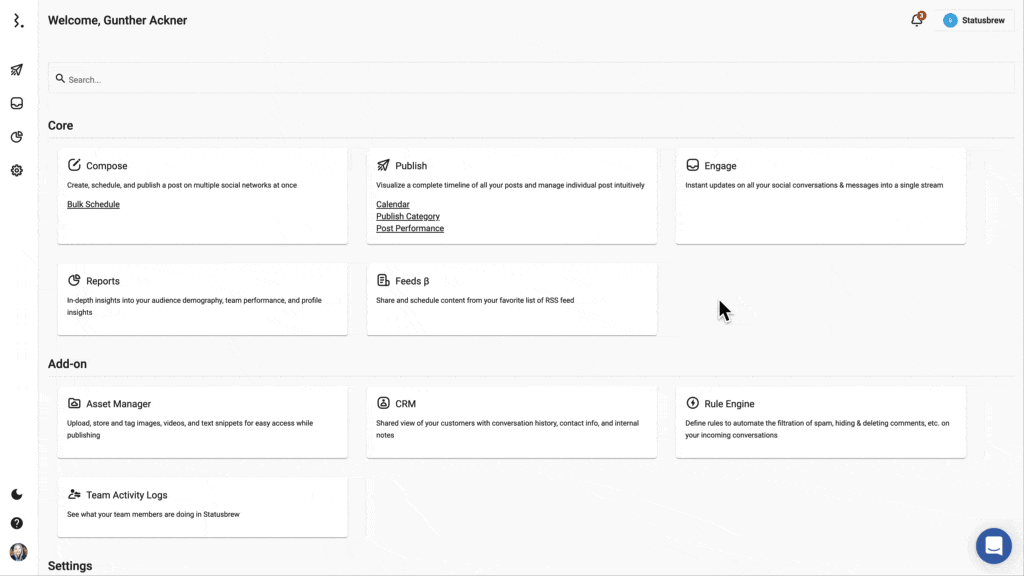Screen dimensions: 1024x576
Task: Open the Statusbrew organization switcher
Action: [974, 20]
